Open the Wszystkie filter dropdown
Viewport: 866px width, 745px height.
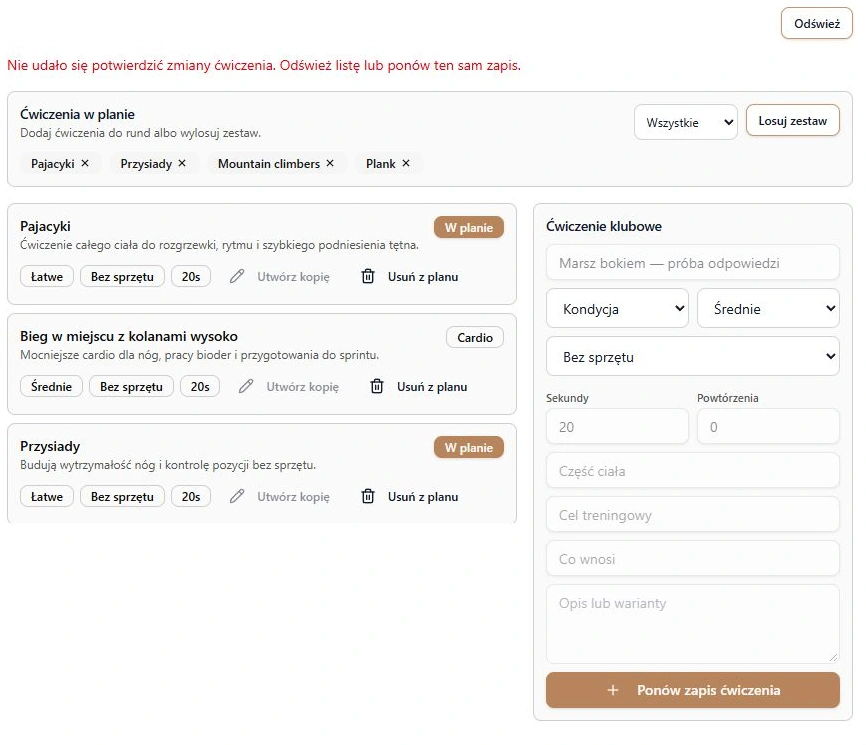[x=685, y=122]
